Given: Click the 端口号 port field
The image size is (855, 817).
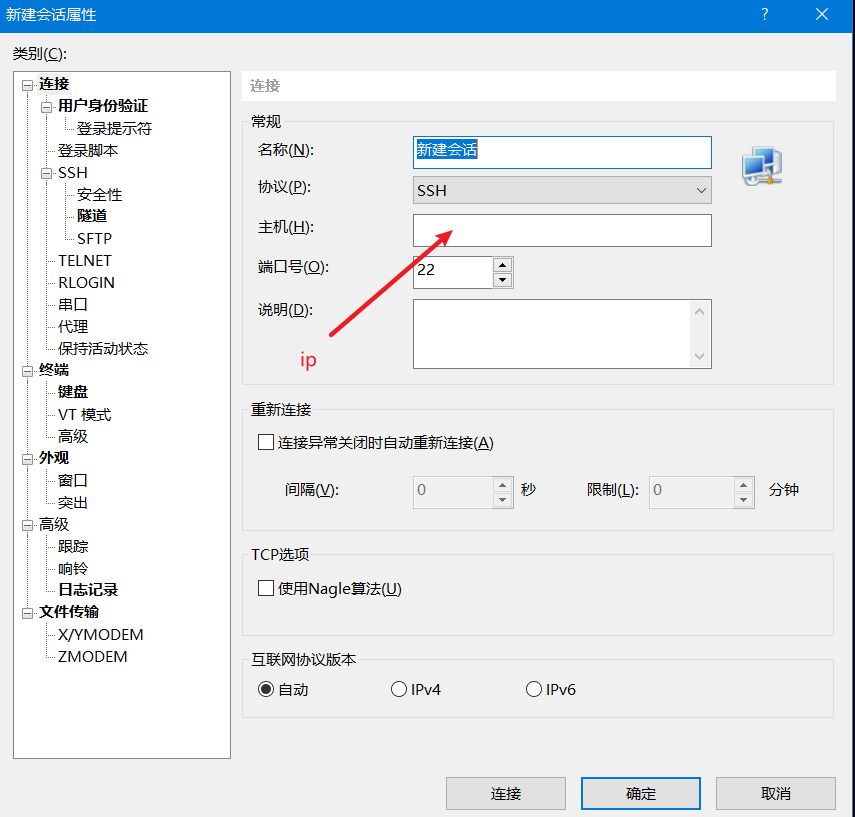Looking at the screenshot, I should click(x=453, y=272).
